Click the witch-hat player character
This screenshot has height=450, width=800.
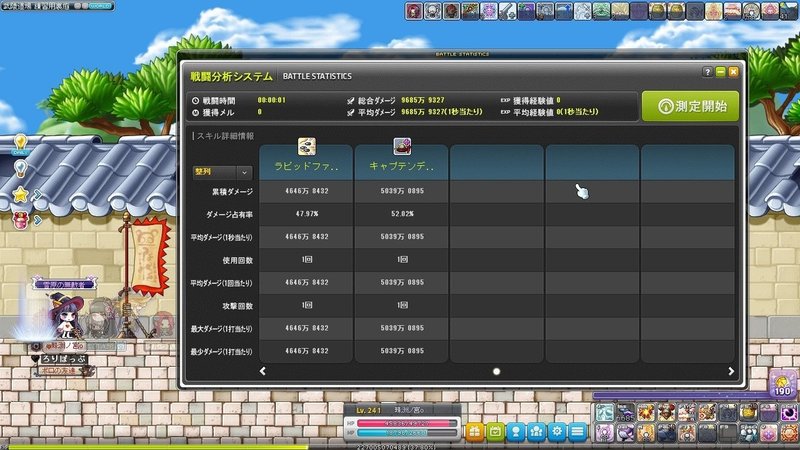tap(66, 316)
